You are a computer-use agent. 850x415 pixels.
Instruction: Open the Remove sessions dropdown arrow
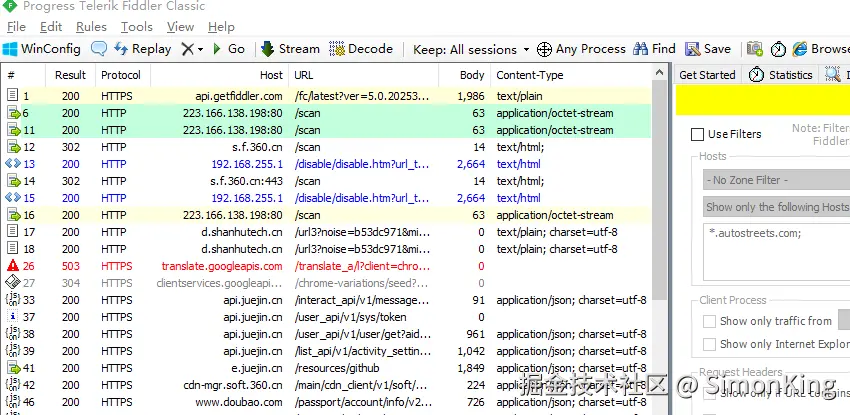click(x=200, y=49)
